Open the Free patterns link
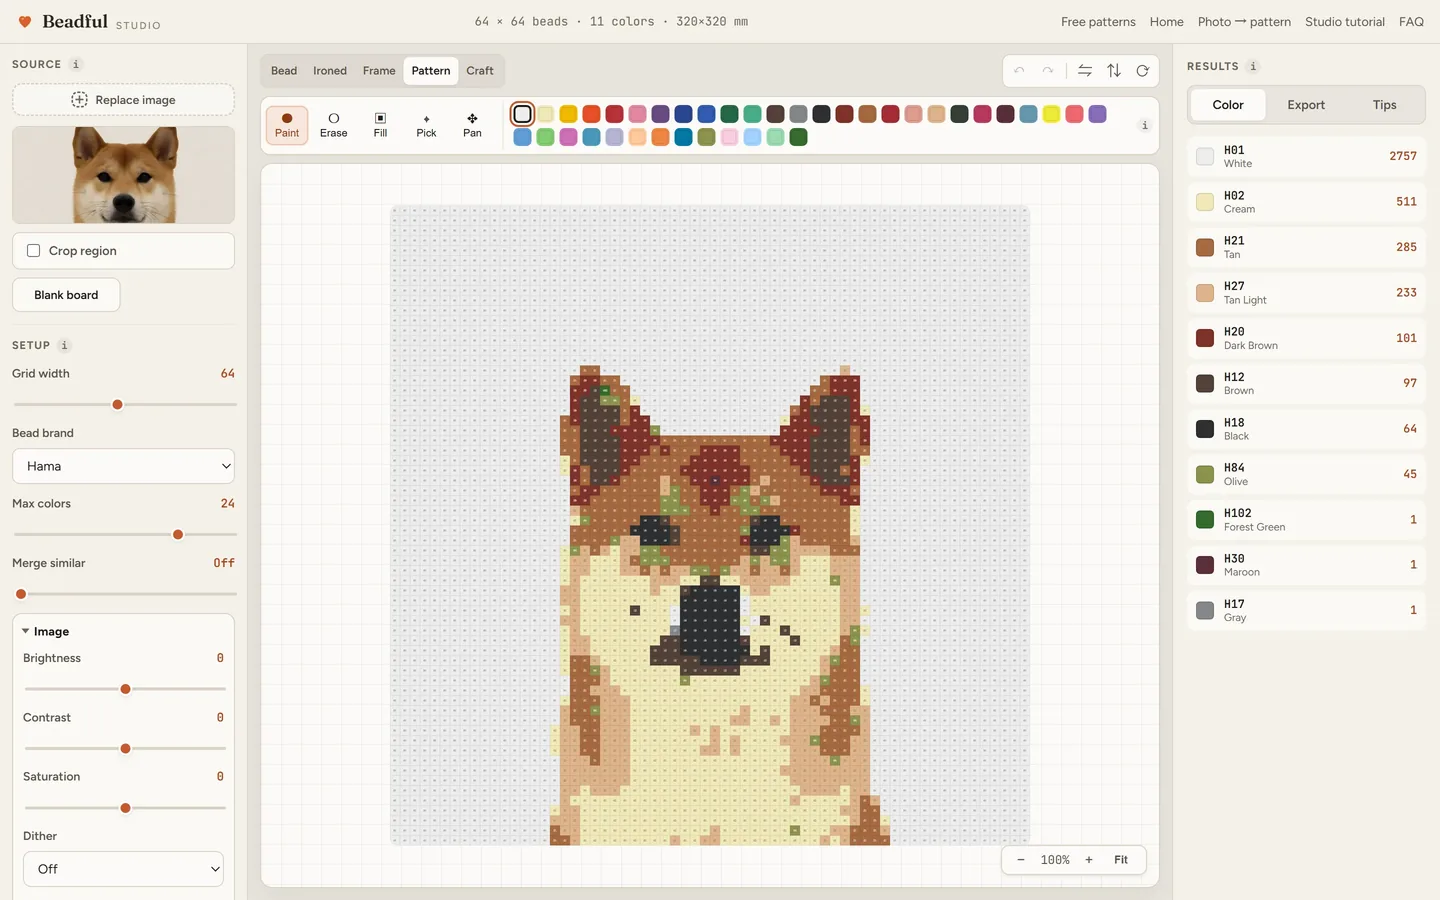1440x900 pixels. [x=1098, y=22]
